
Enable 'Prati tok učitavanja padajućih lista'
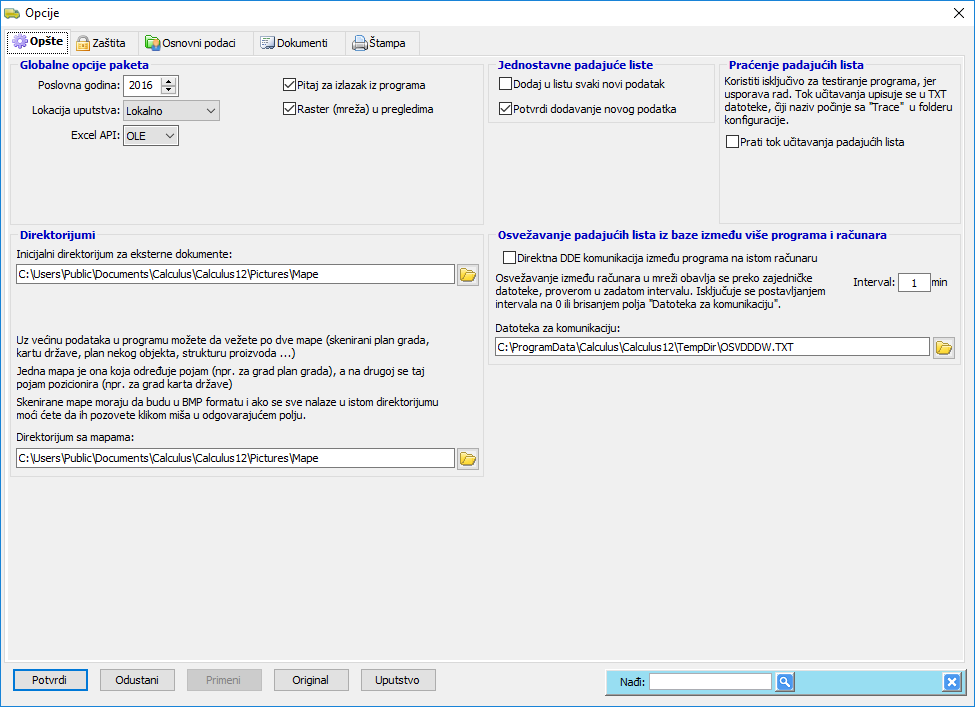(733, 142)
